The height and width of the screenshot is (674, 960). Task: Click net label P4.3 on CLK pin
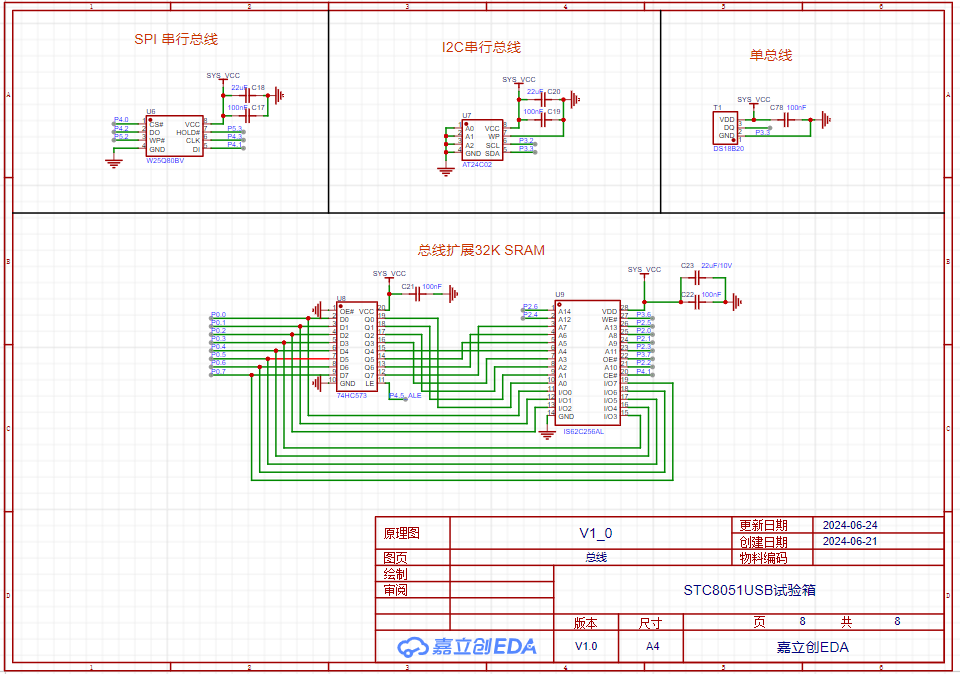click(234, 137)
